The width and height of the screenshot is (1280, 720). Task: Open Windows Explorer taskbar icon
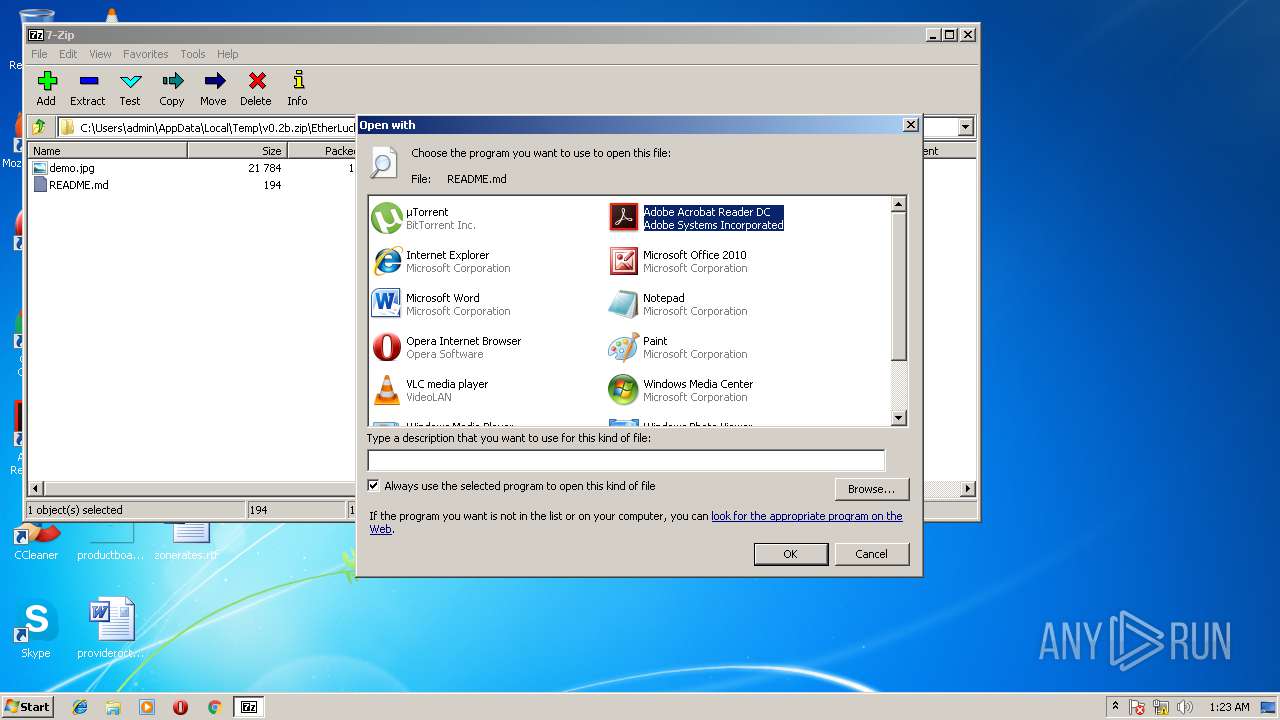[113, 707]
